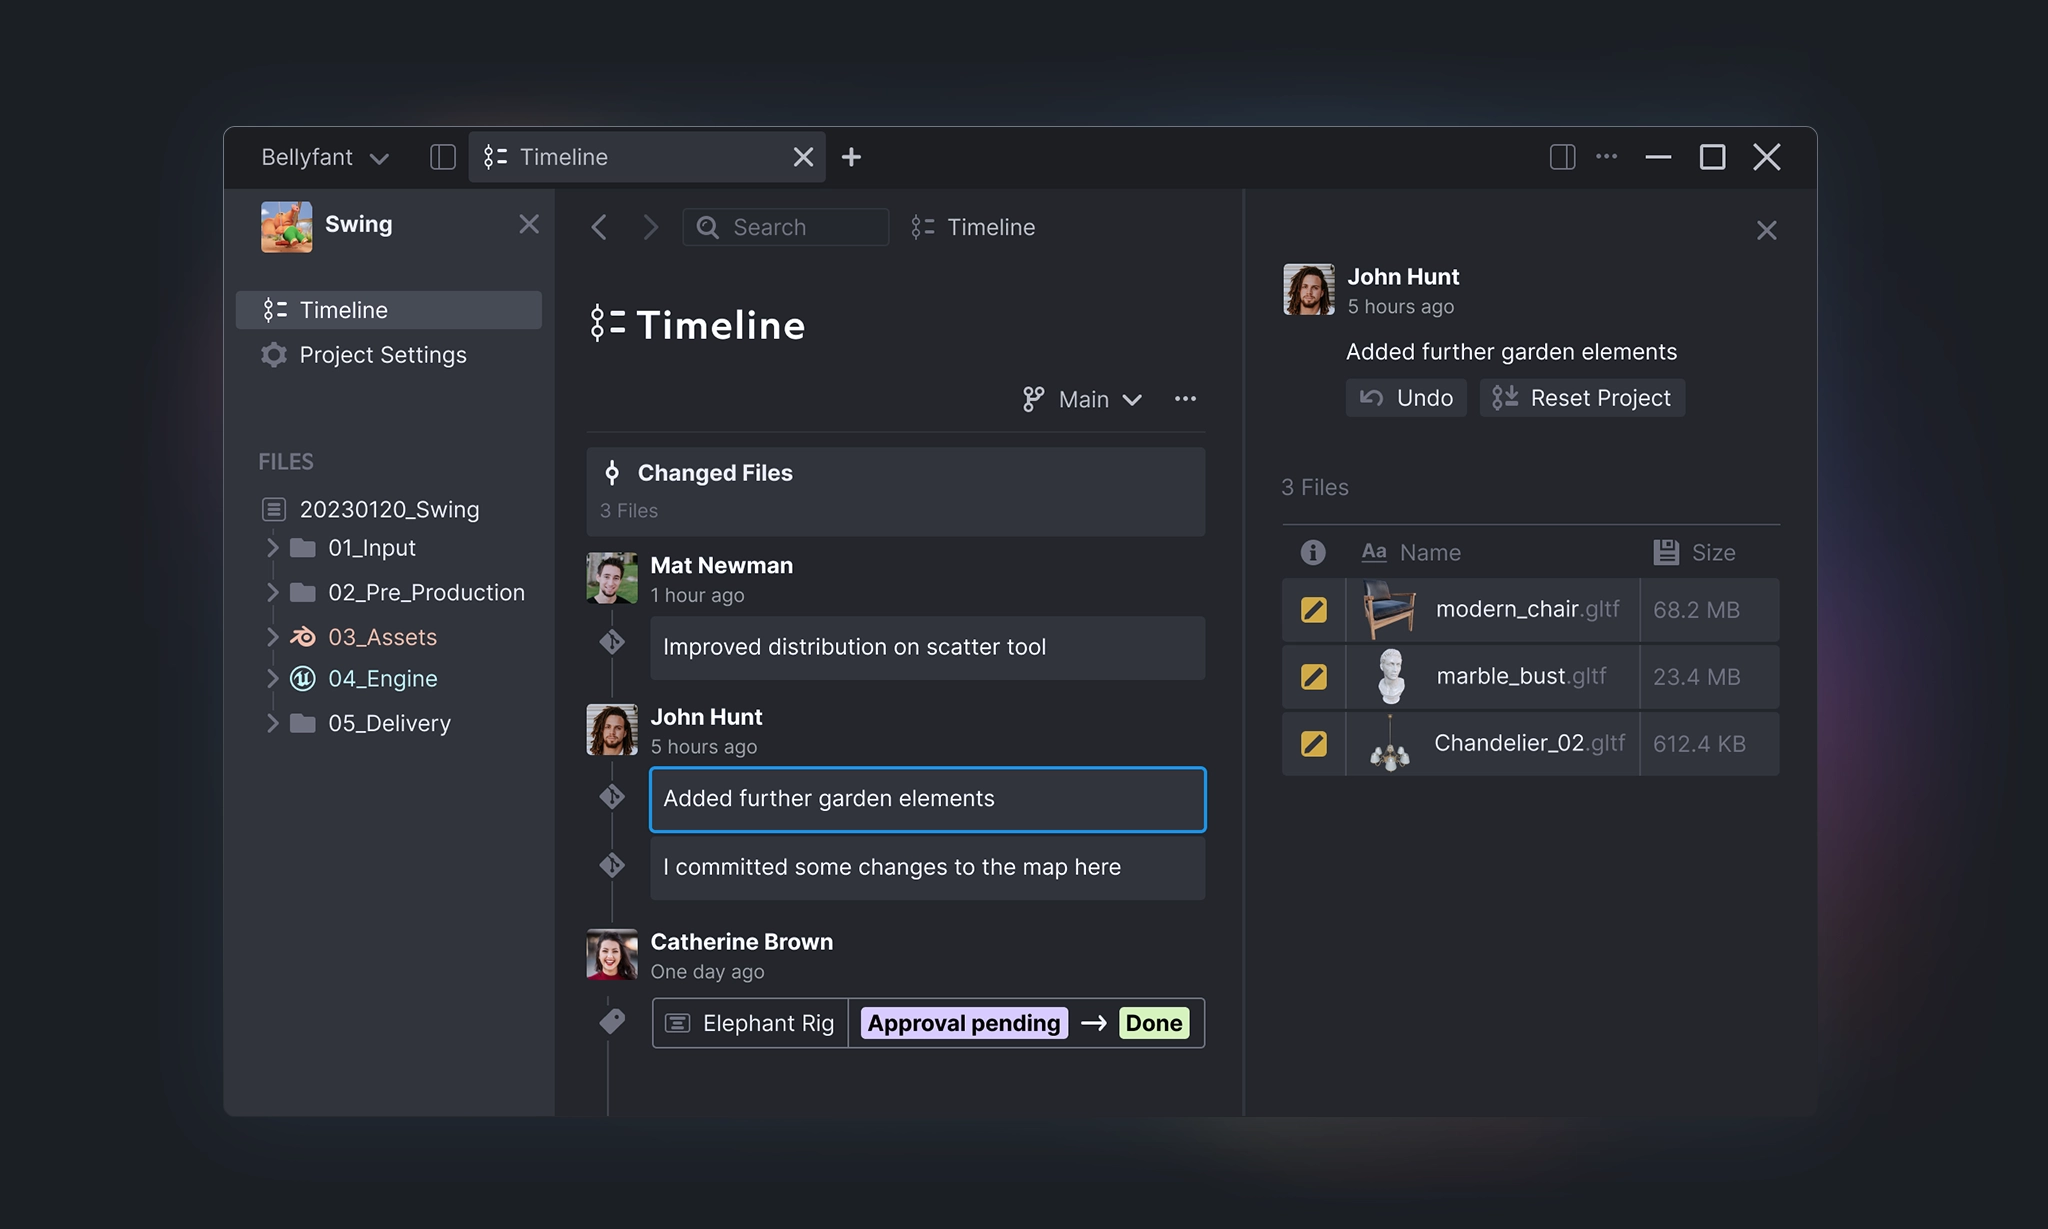Viewport: 2048px width, 1229px height.
Task: Click the Undo button
Action: click(x=1405, y=398)
